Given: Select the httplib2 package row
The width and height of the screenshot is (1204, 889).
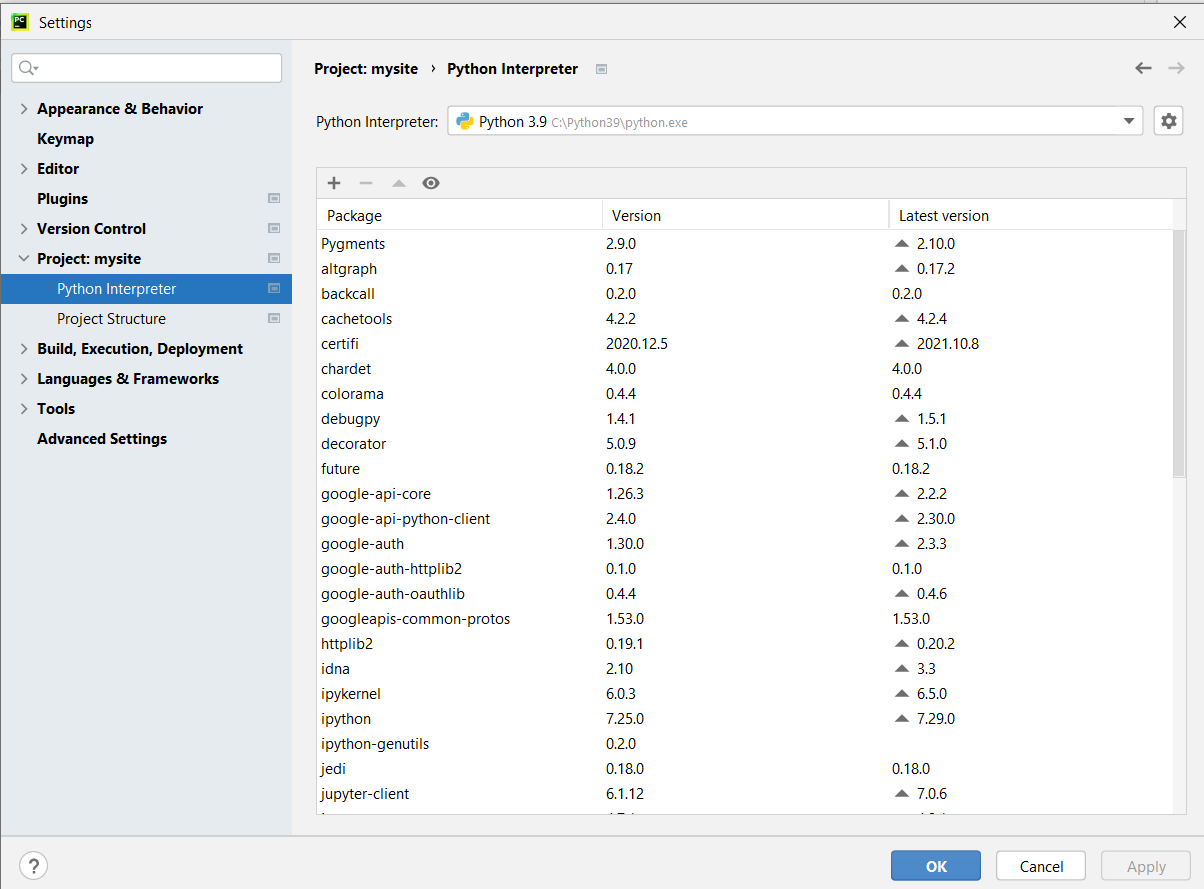Looking at the screenshot, I should [745, 644].
